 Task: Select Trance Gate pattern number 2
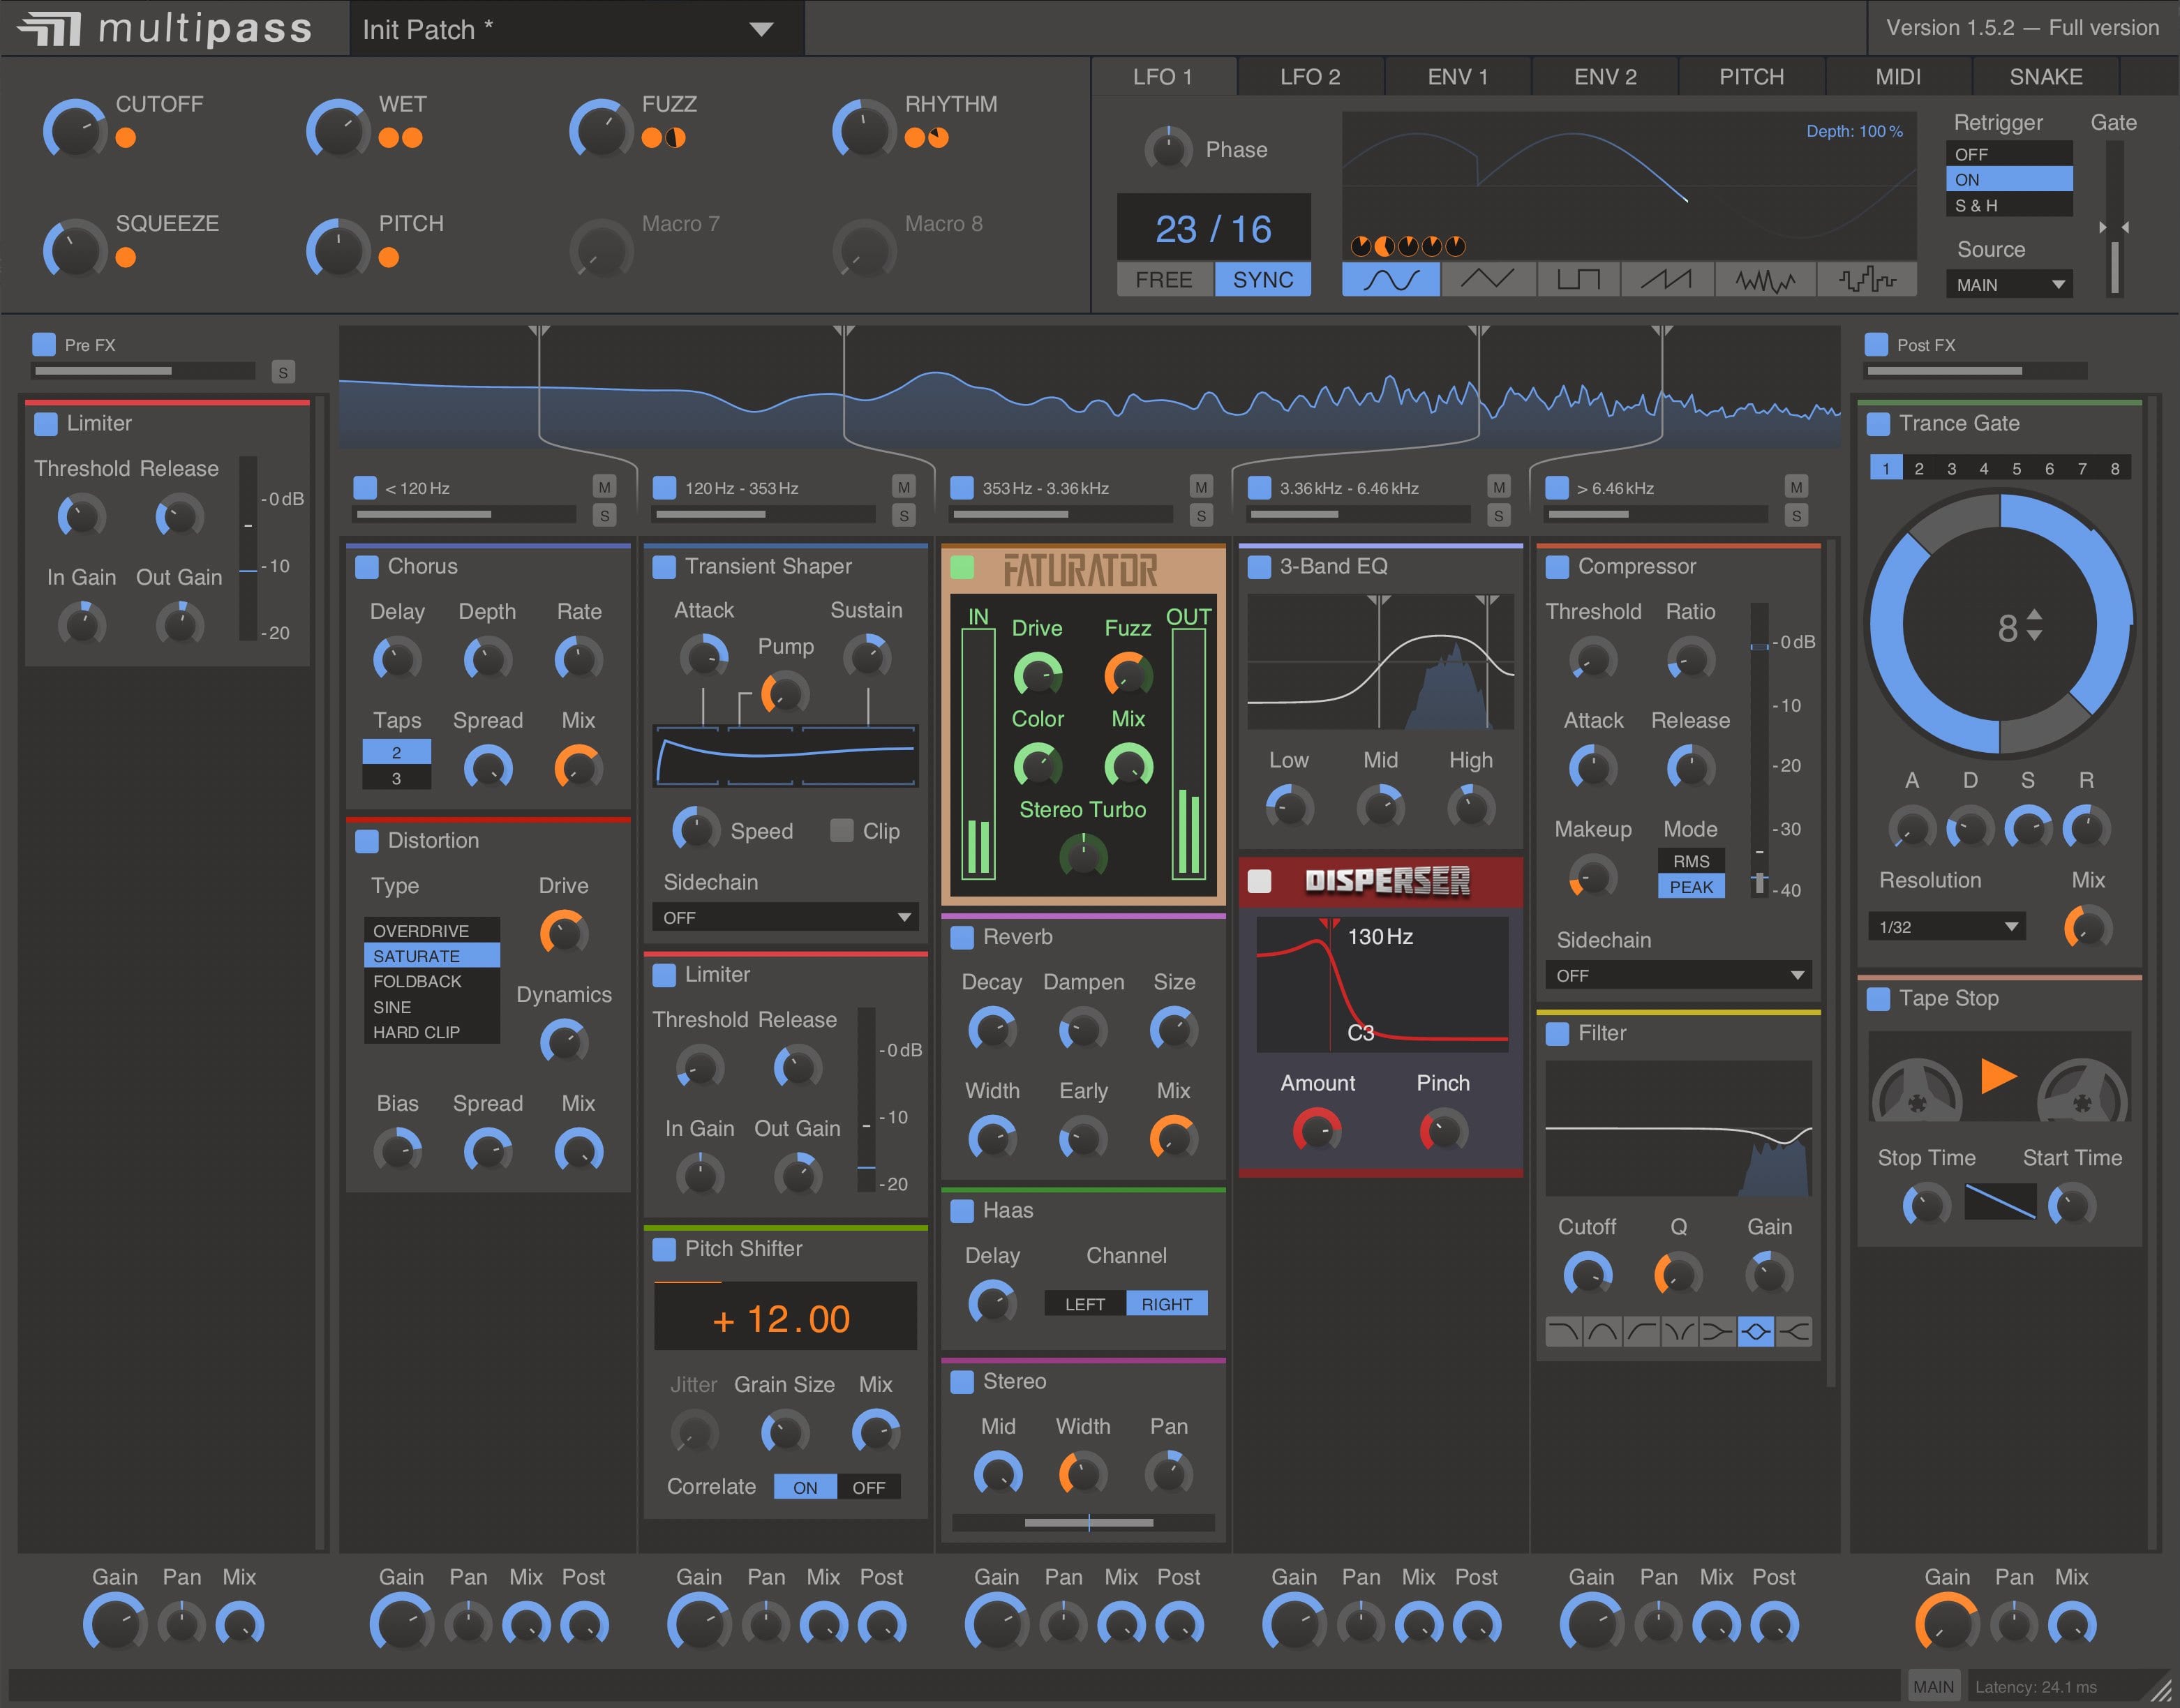tap(1918, 468)
